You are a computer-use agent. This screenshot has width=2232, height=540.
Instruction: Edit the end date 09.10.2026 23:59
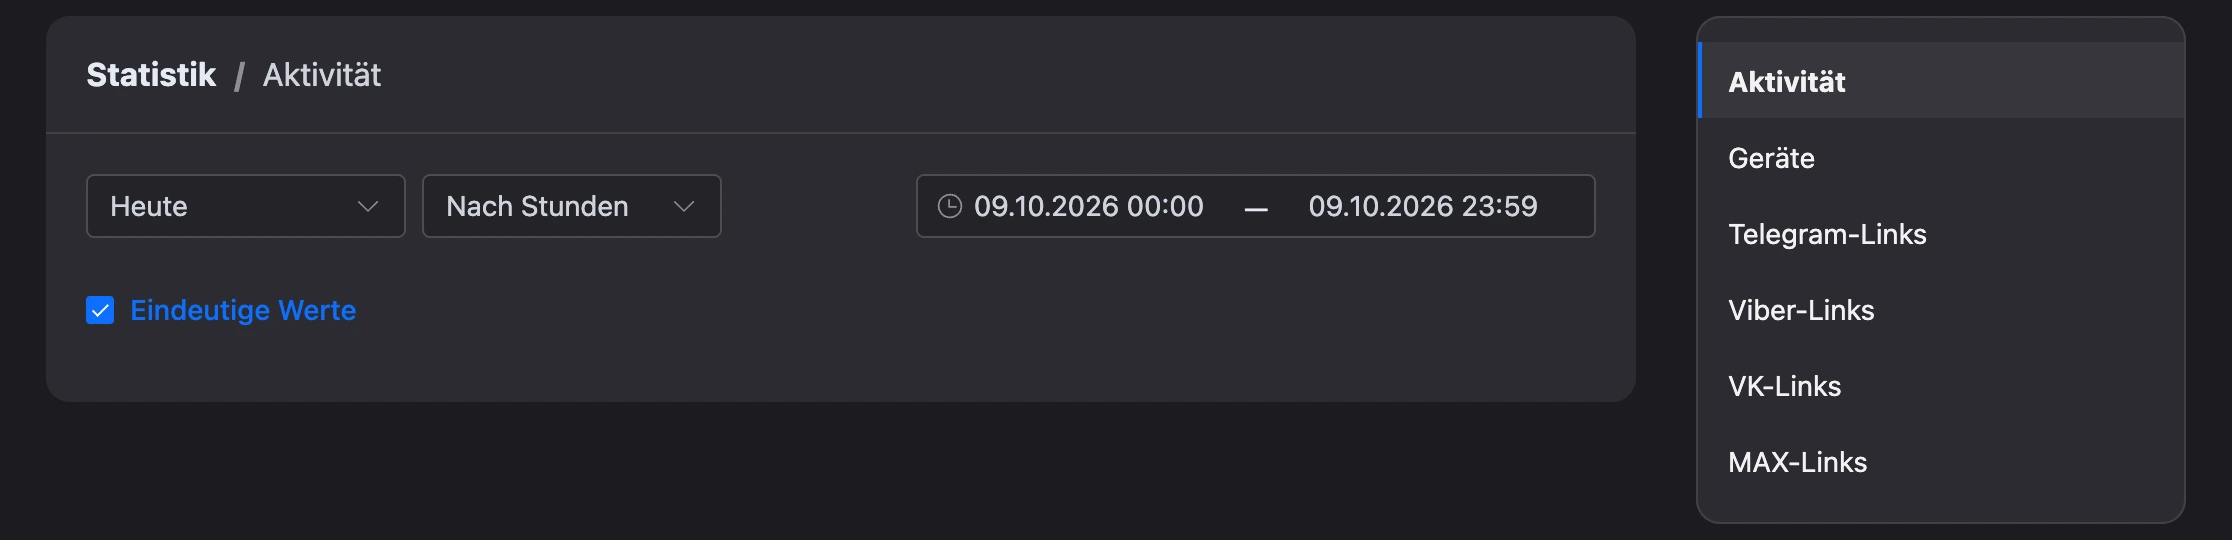[1423, 206]
